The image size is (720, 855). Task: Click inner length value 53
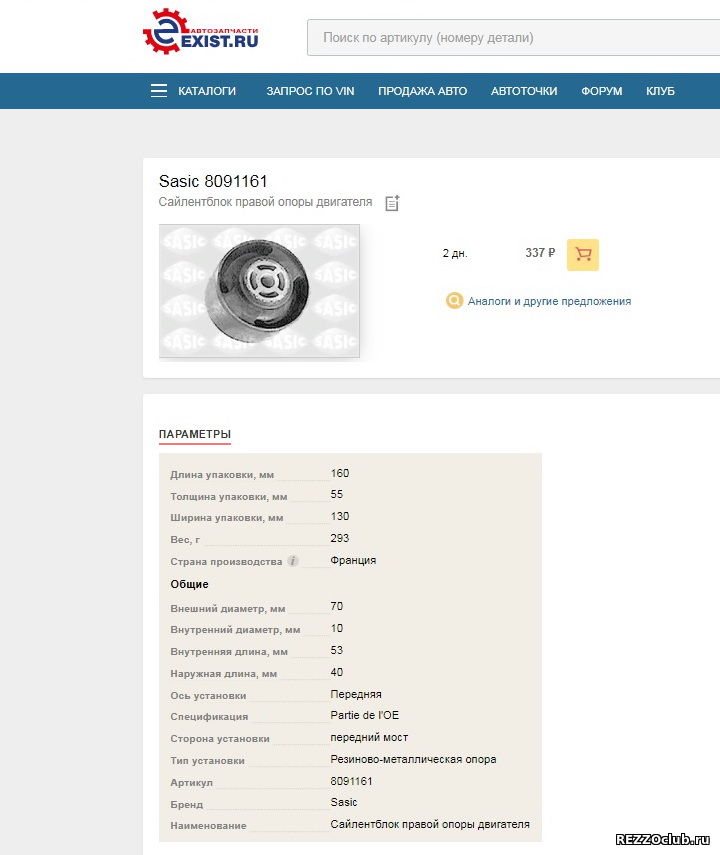(x=337, y=650)
